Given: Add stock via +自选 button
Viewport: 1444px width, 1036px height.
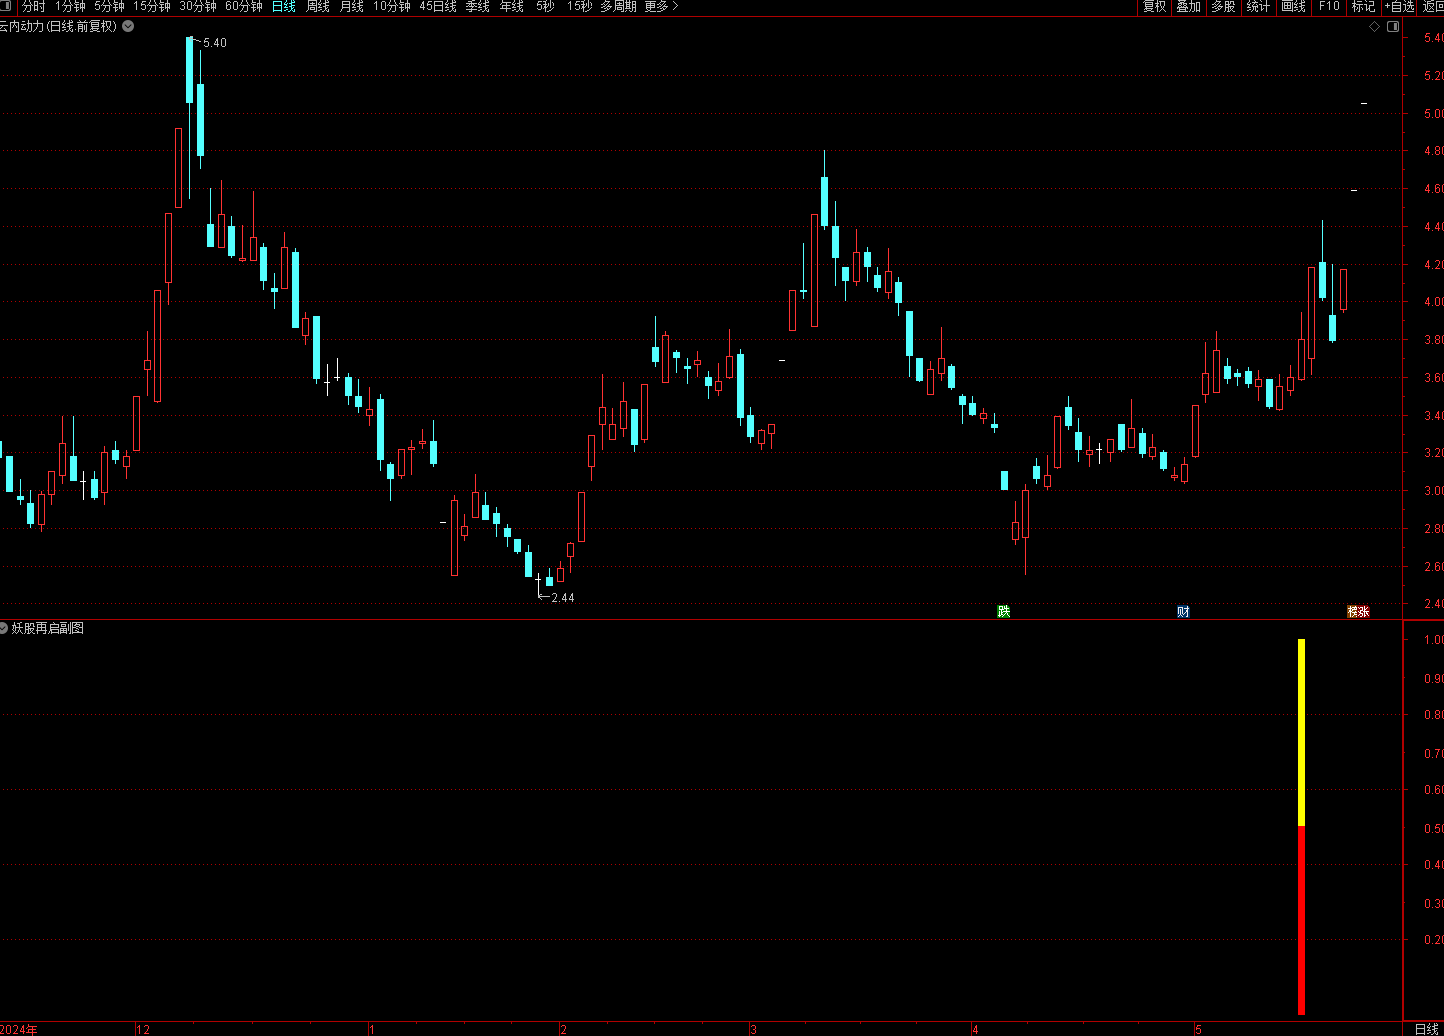Looking at the screenshot, I should 1399,7.
